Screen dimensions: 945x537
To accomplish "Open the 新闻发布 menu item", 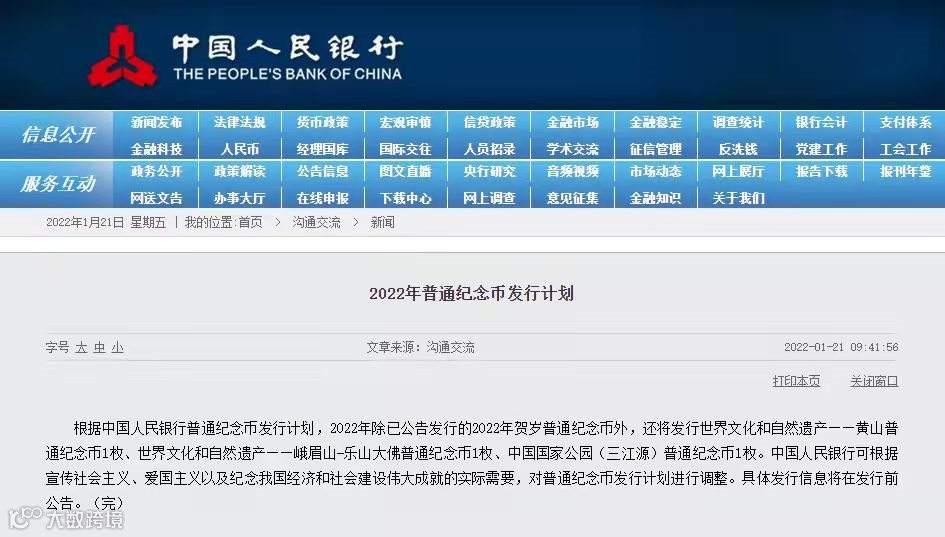I will click(x=156, y=122).
